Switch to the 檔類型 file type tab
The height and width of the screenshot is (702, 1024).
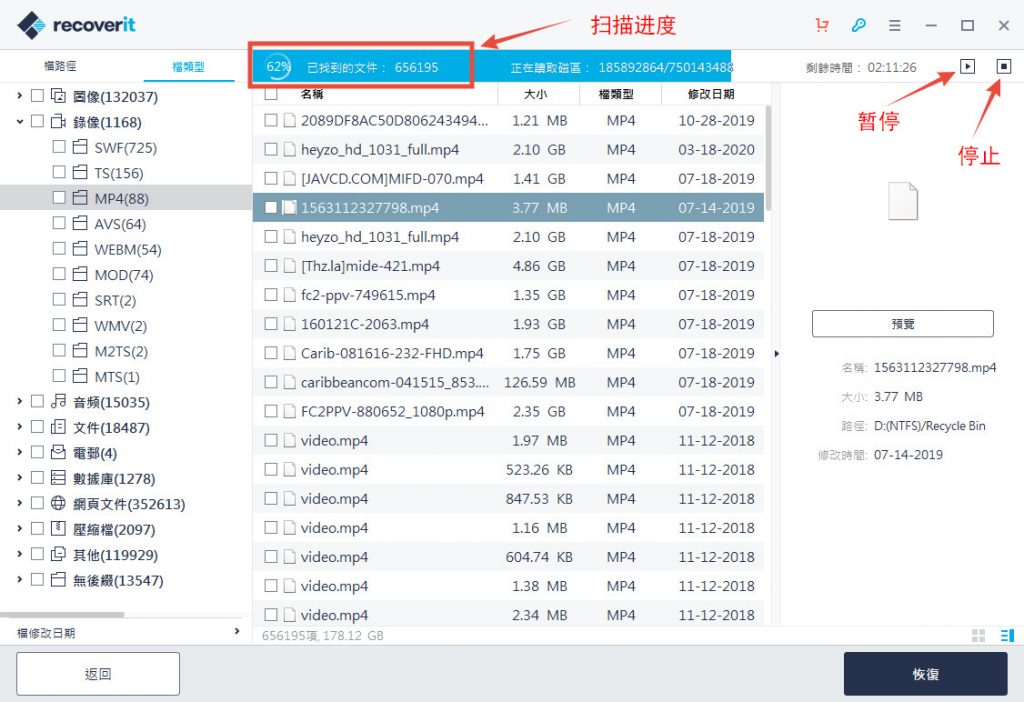[x=188, y=66]
